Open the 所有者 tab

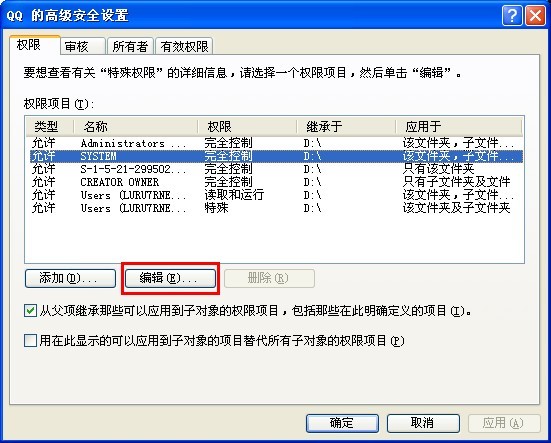[x=130, y=46]
